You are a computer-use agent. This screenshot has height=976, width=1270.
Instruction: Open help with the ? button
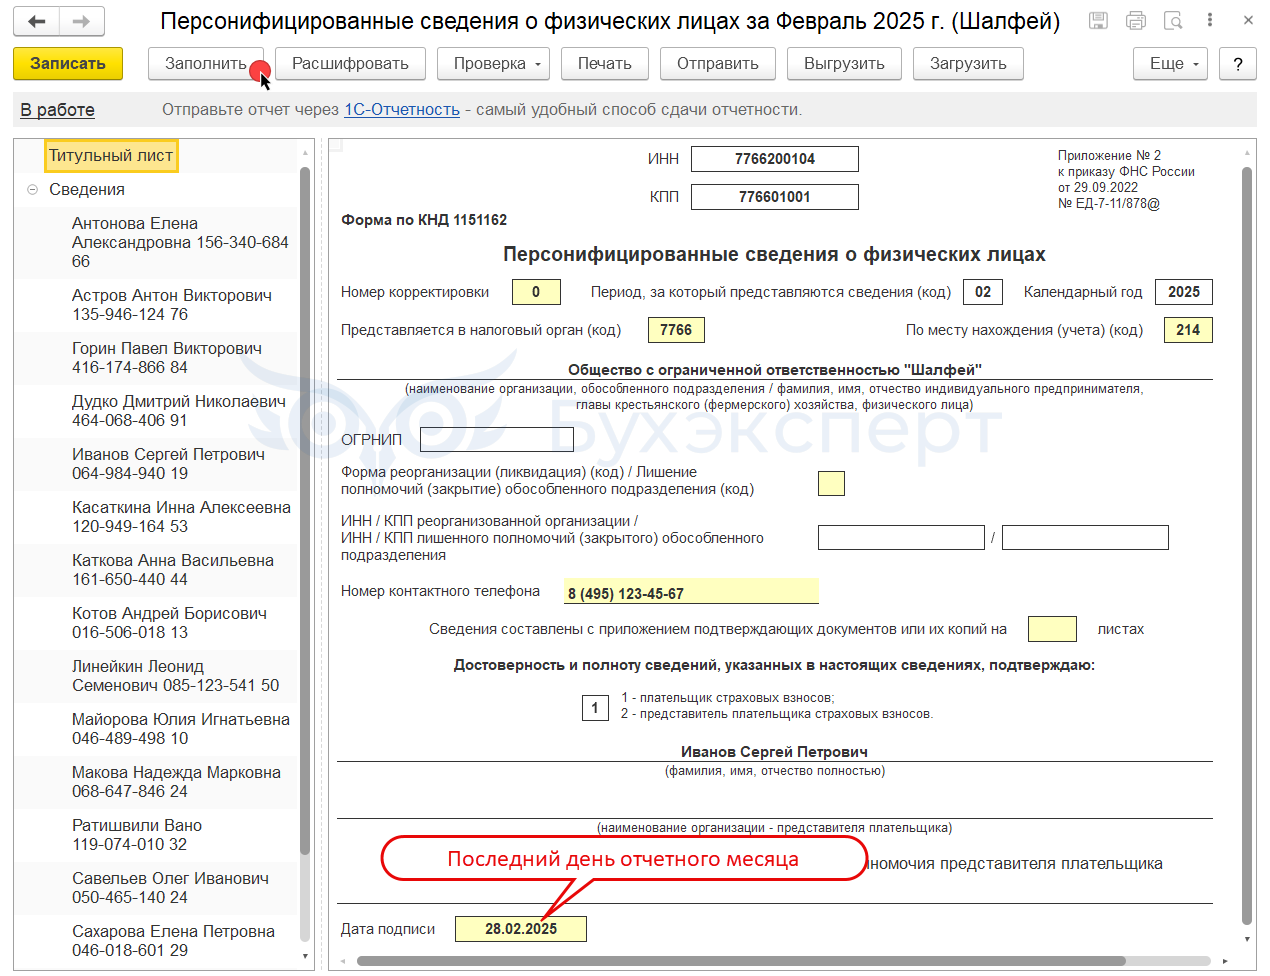pos(1238,63)
